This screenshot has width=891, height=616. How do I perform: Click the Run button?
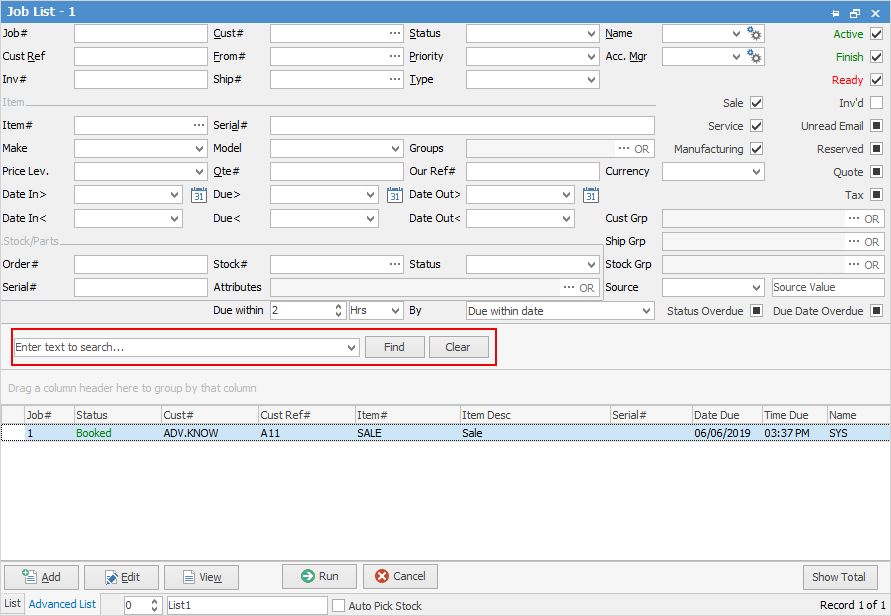[x=319, y=577]
